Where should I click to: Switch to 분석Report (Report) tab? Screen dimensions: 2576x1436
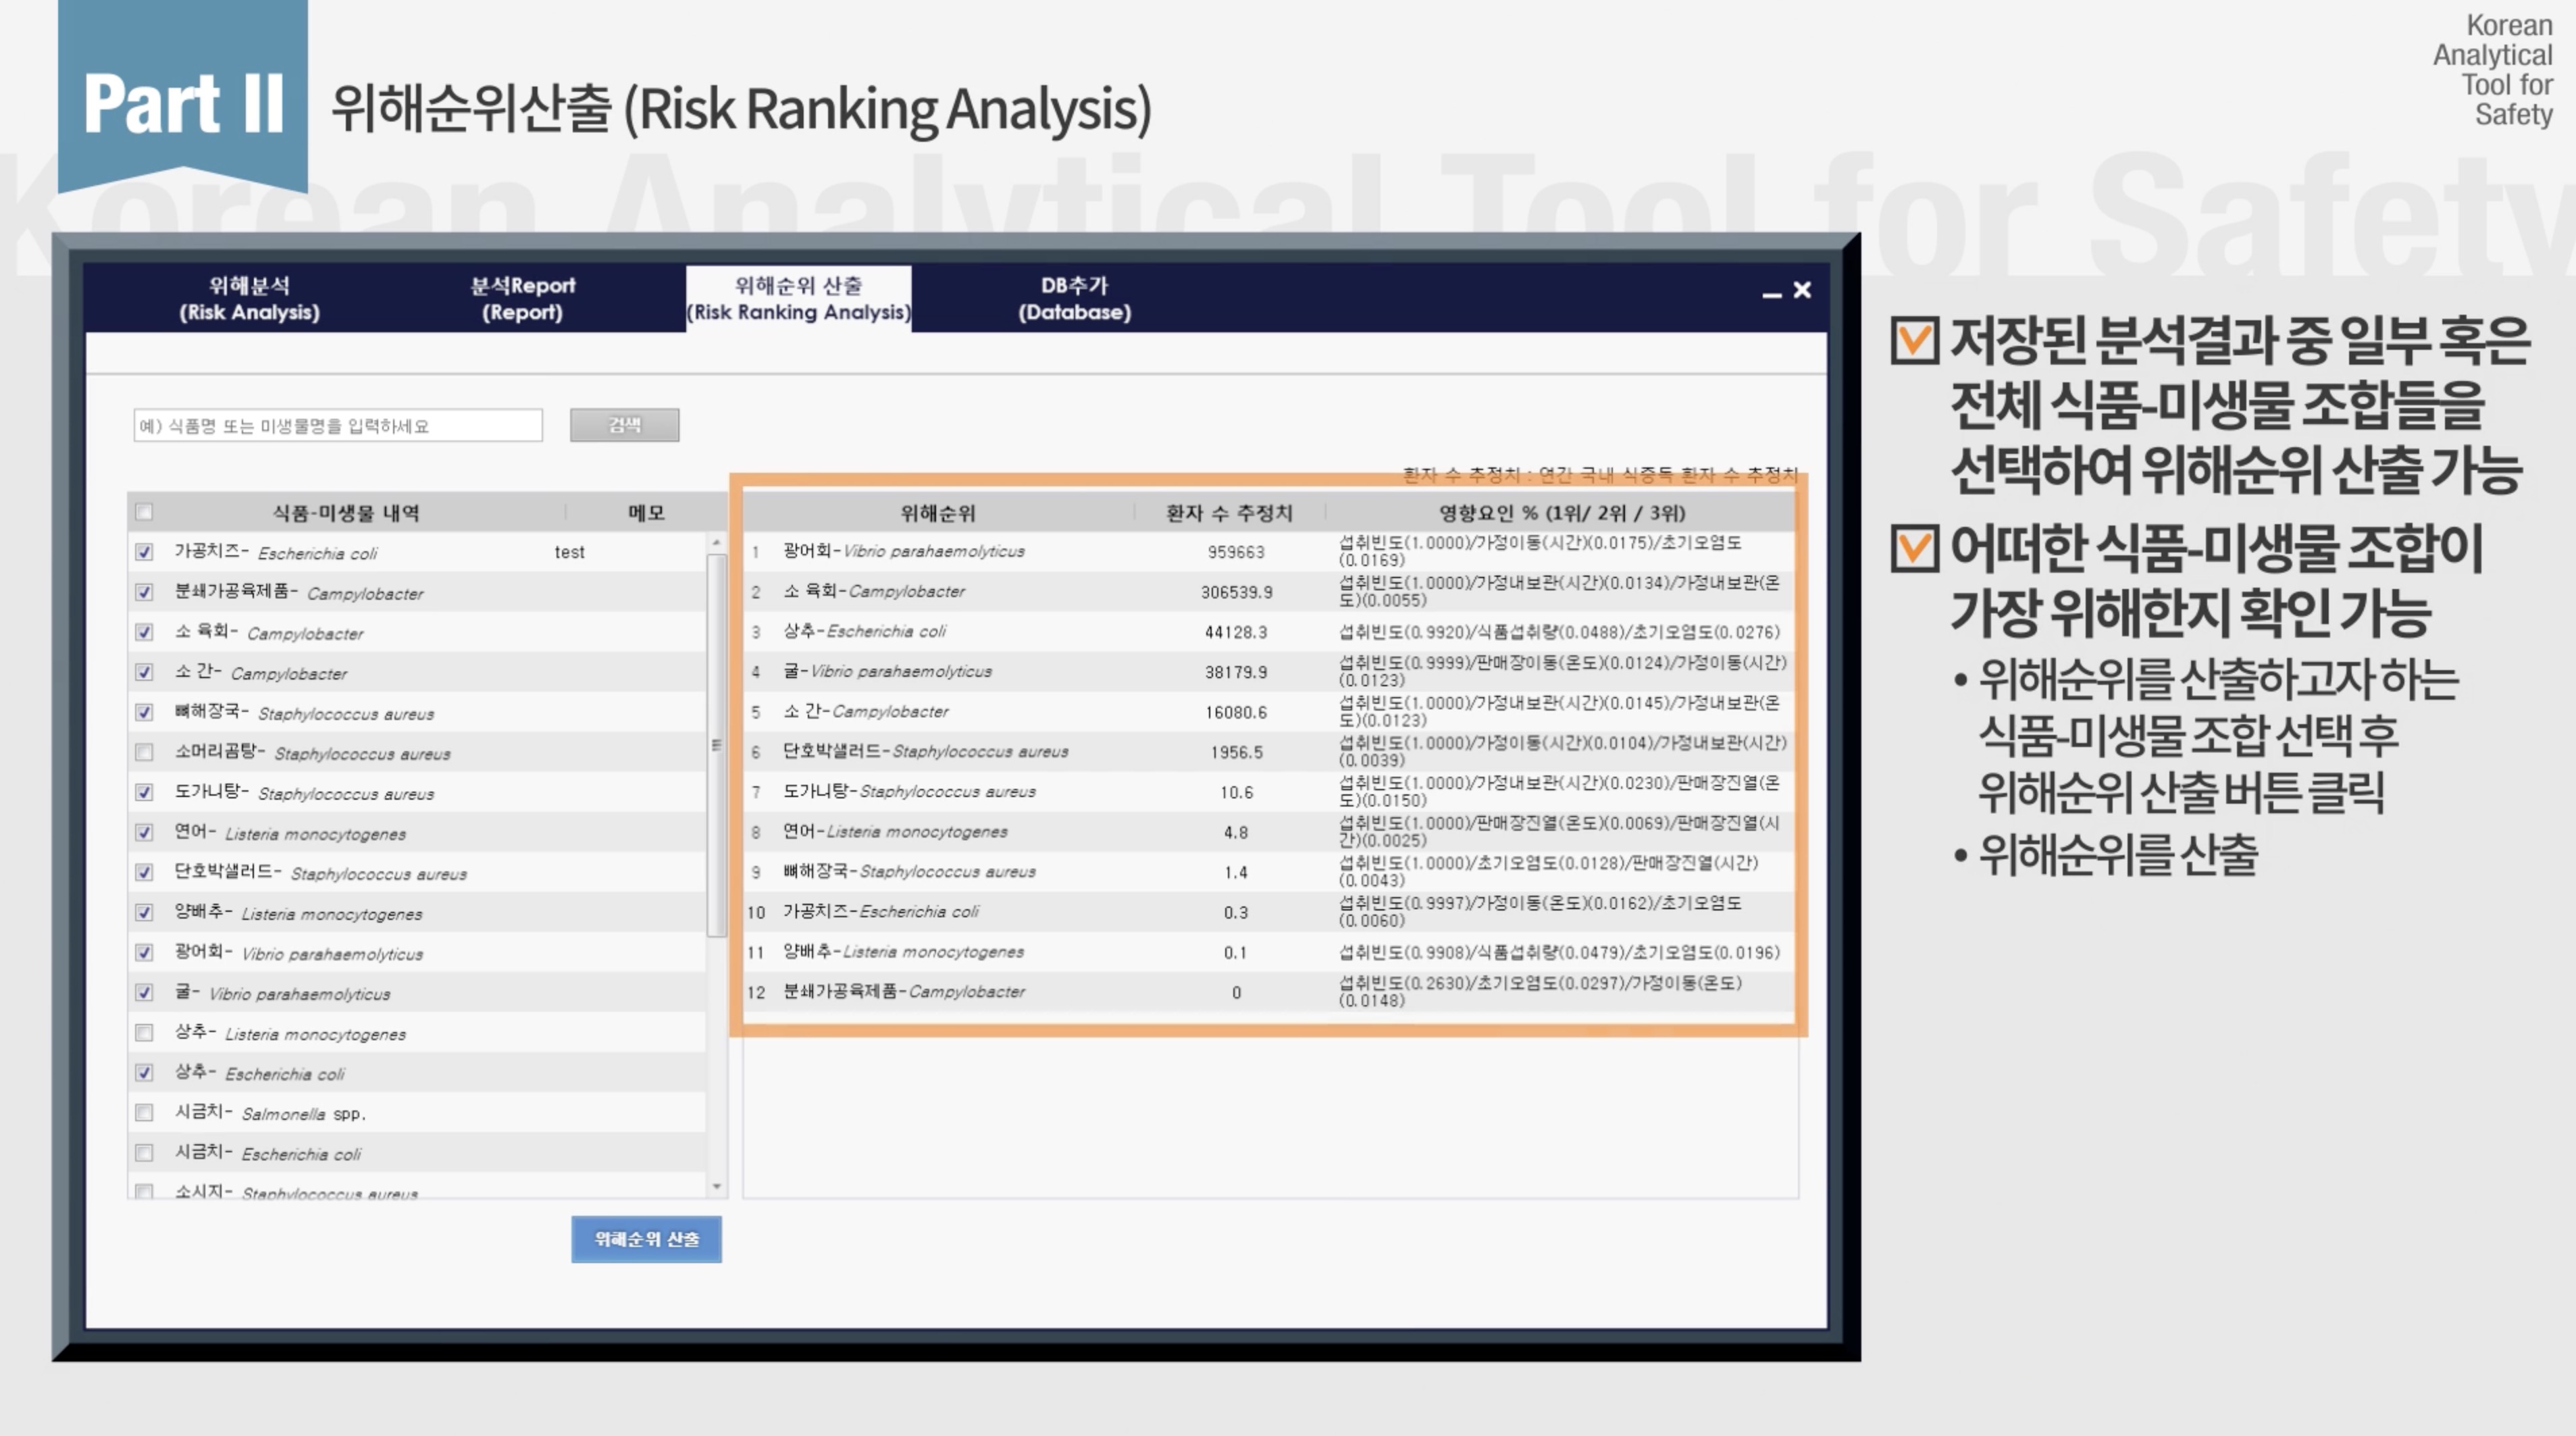click(x=522, y=298)
